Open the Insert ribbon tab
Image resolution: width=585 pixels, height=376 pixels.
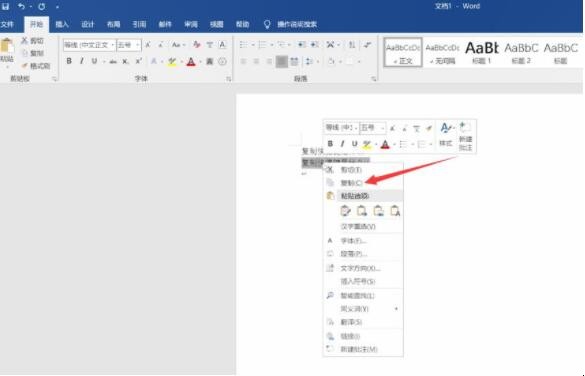tap(62, 24)
